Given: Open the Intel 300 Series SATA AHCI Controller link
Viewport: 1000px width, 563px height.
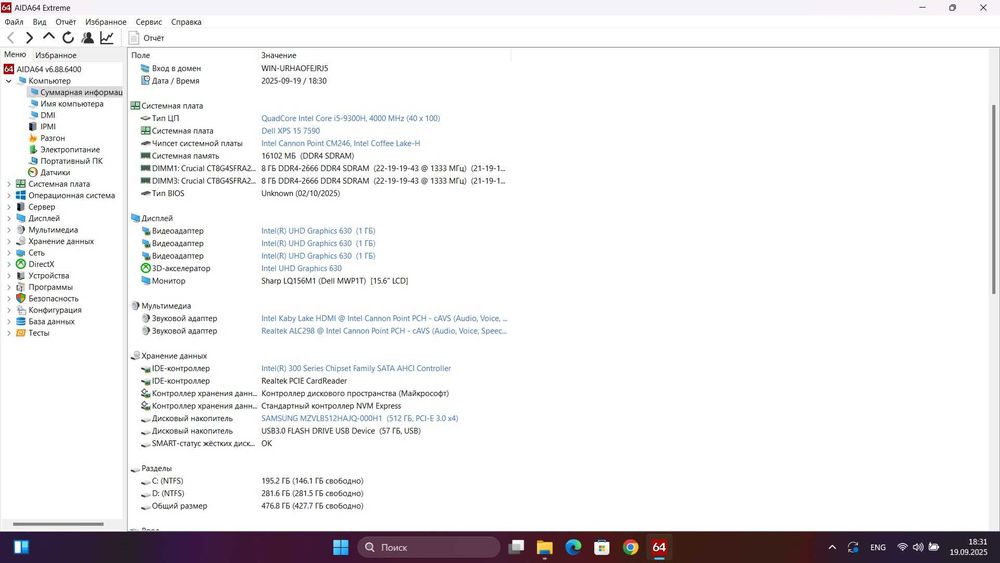Looking at the screenshot, I should point(356,369).
